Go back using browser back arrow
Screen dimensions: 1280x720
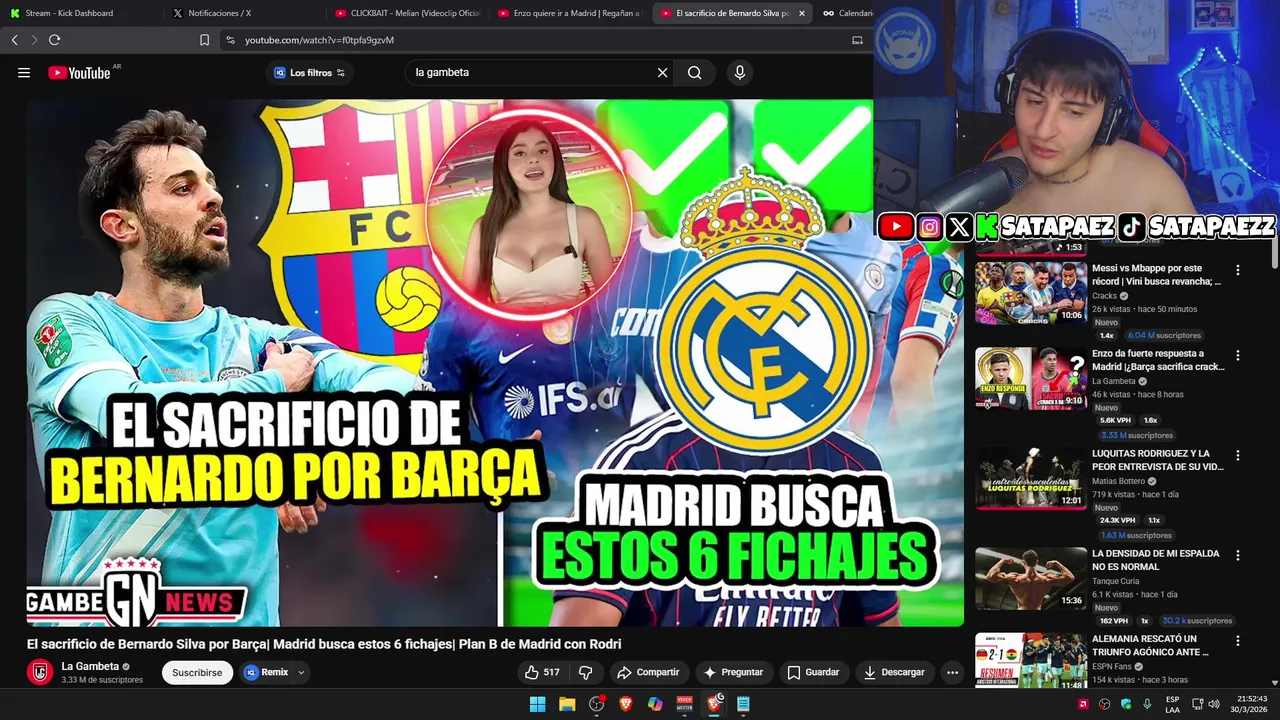(14, 40)
